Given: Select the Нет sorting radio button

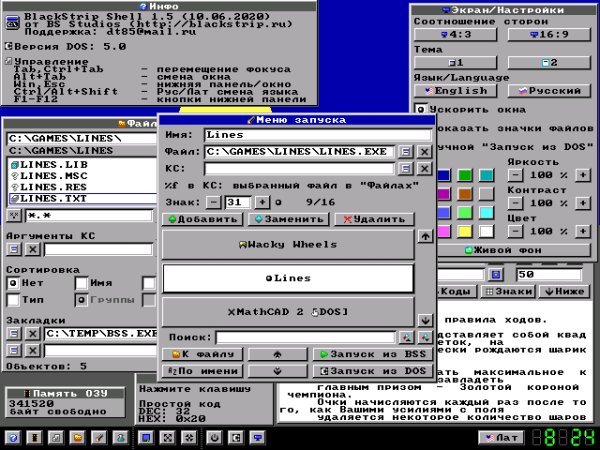Looking at the screenshot, I should tap(13, 283).
